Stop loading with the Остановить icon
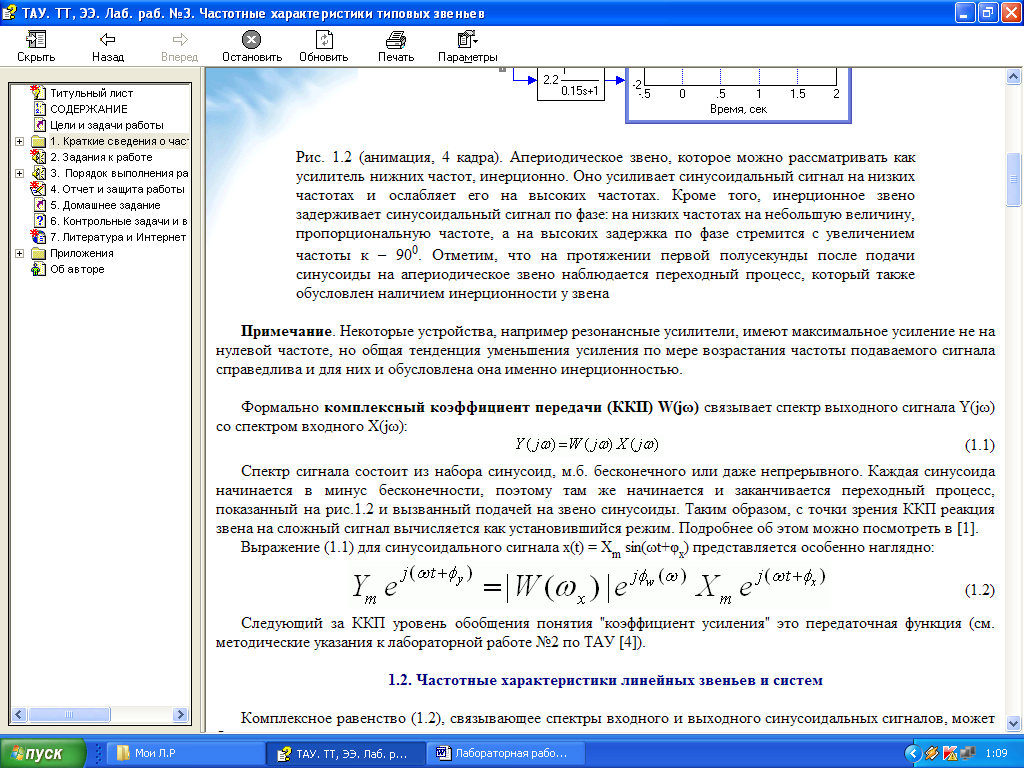Screen dimensions: 1024x768 [251, 40]
